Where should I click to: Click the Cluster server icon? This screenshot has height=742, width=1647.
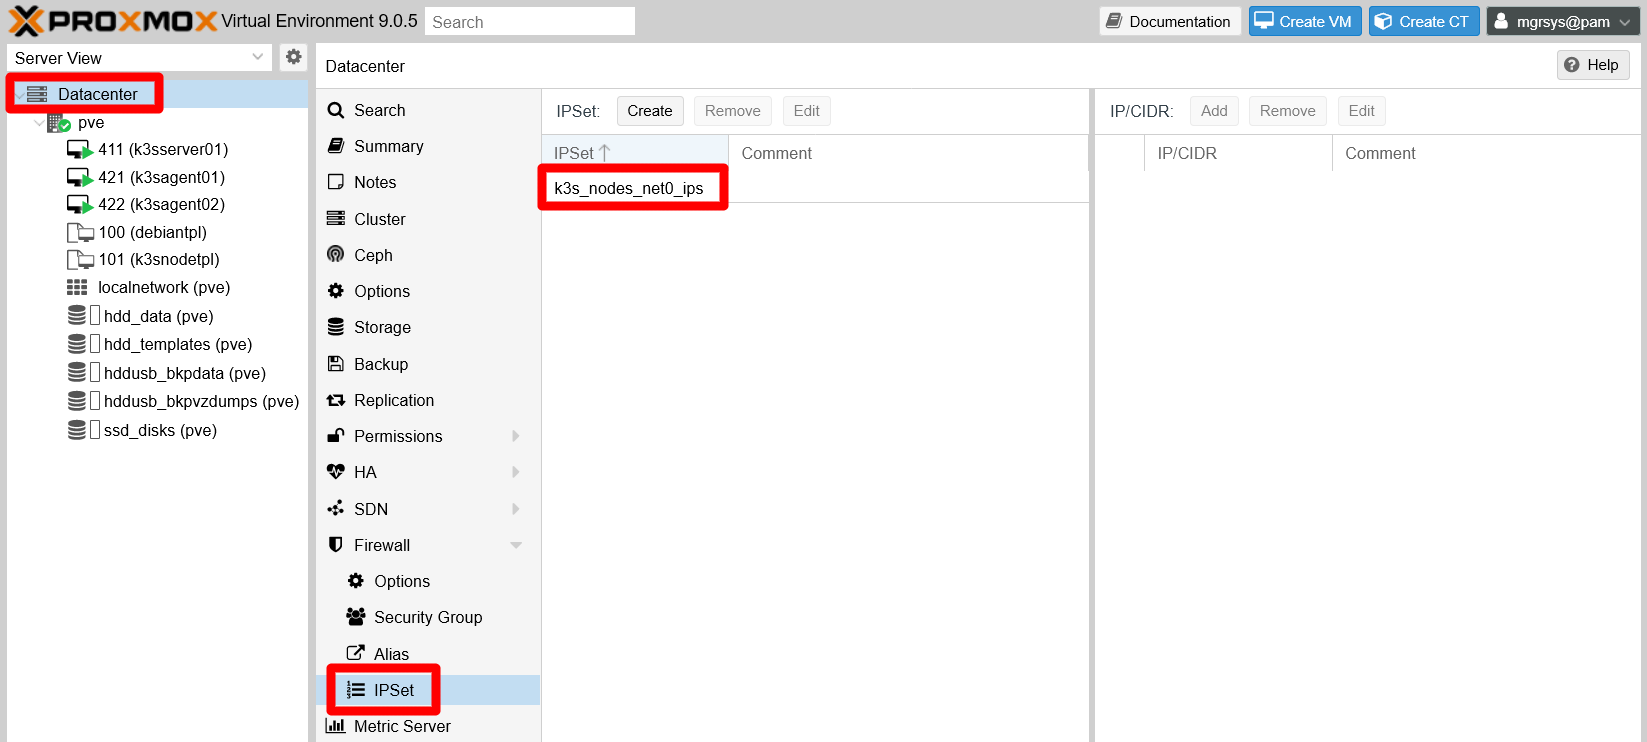pos(336,218)
